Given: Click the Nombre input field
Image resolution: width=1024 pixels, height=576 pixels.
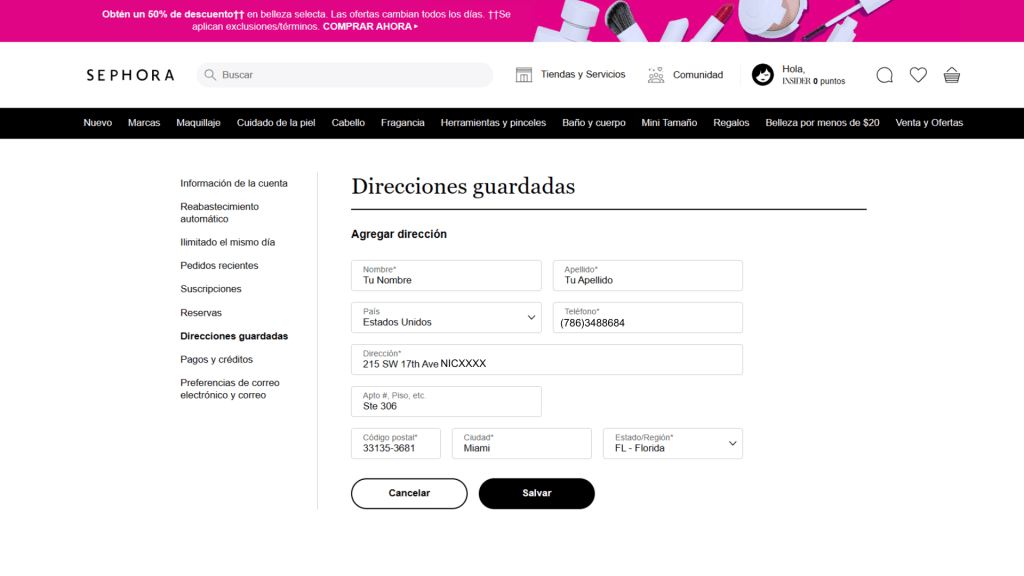Looking at the screenshot, I should click(446, 276).
